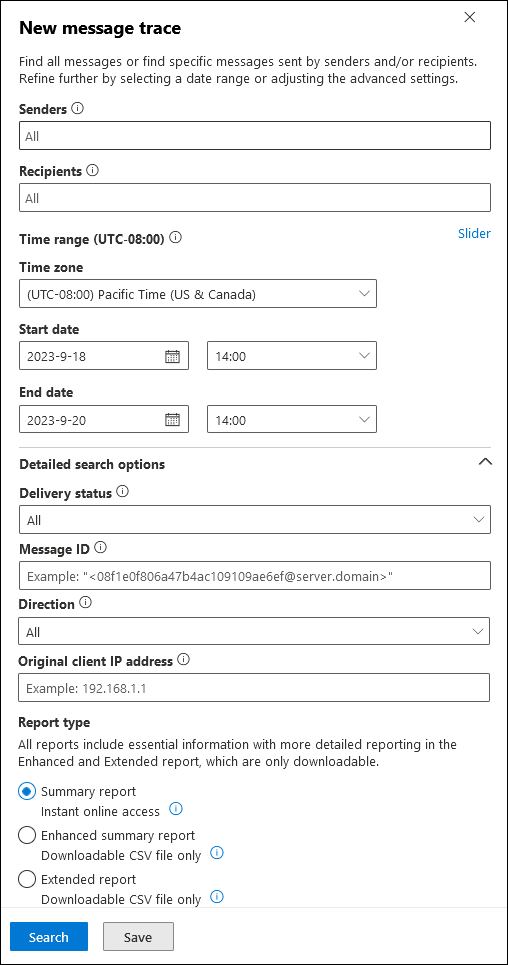508x965 pixels.
Task: Switch to the Slider time range view
Action: tap(474, 233)
